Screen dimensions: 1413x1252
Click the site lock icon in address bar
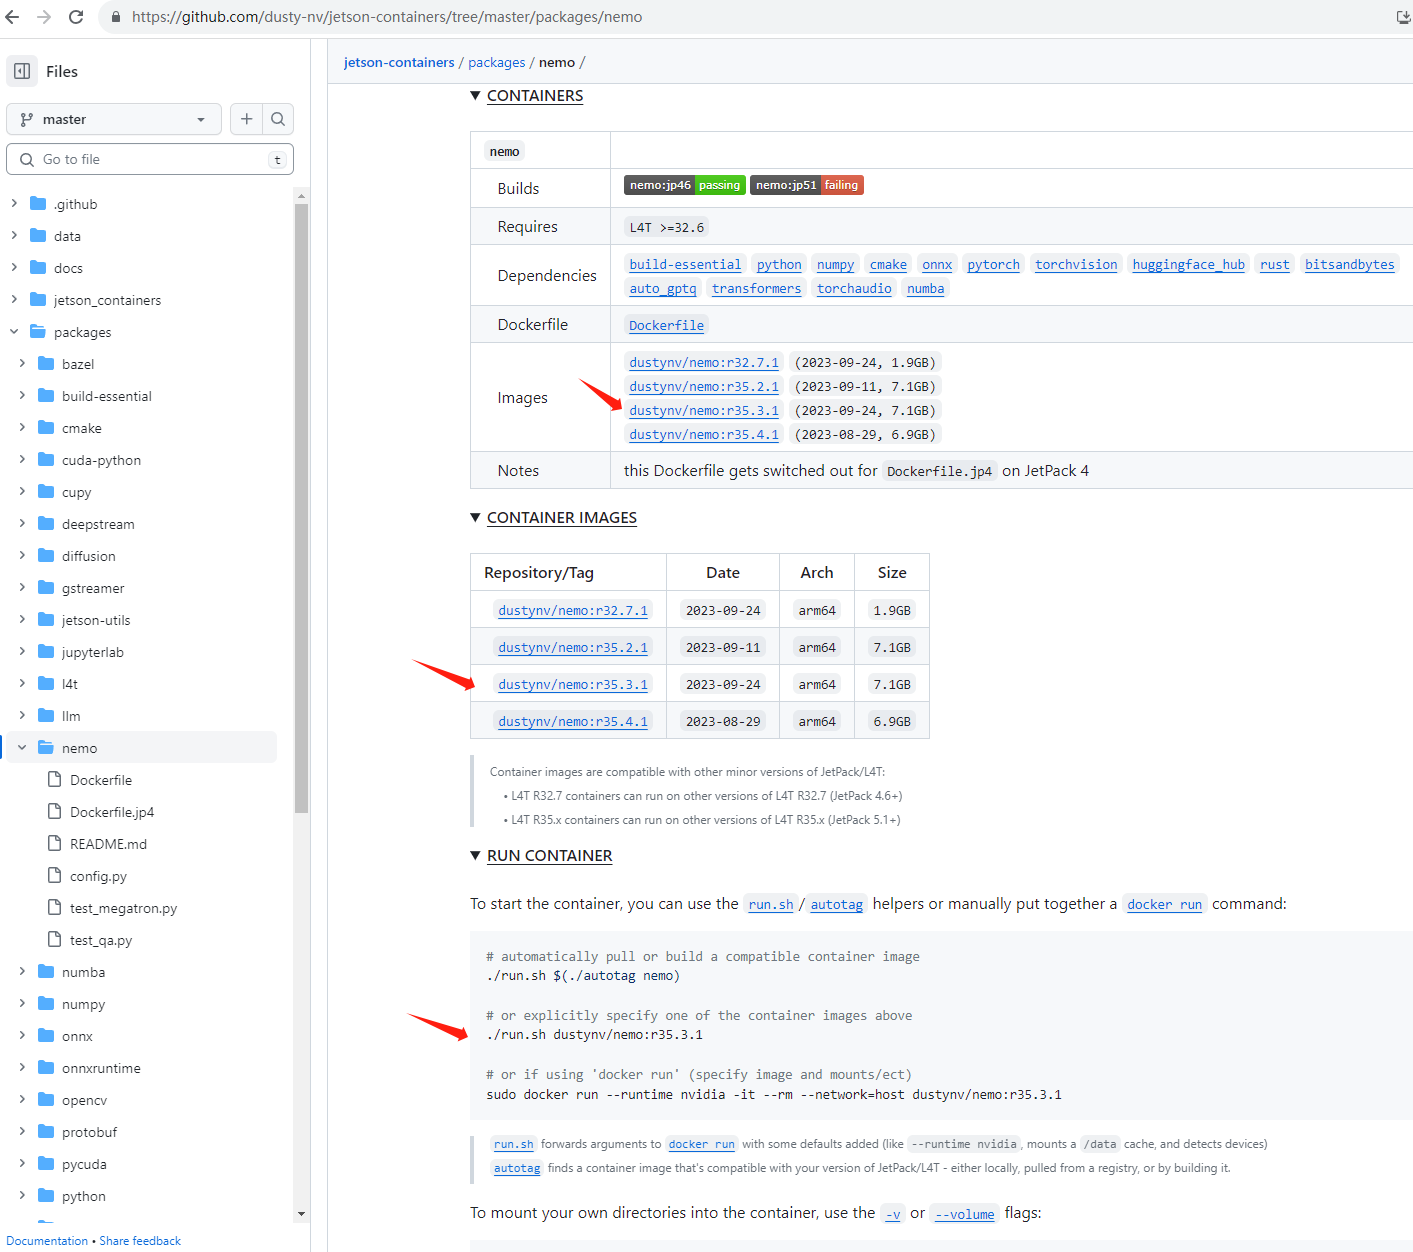point(116,17)
